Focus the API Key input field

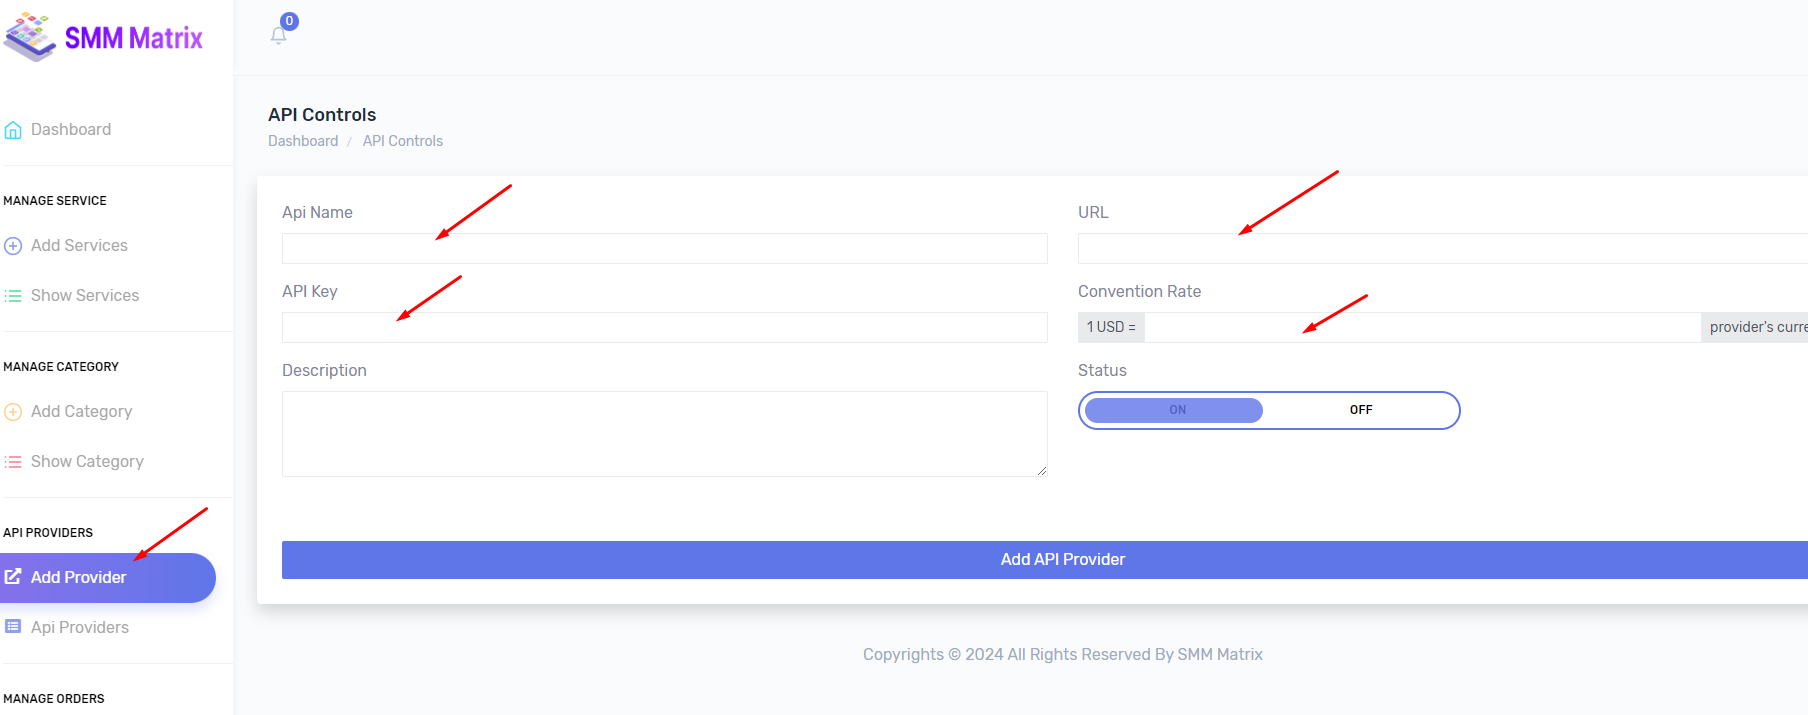(665, 327)
